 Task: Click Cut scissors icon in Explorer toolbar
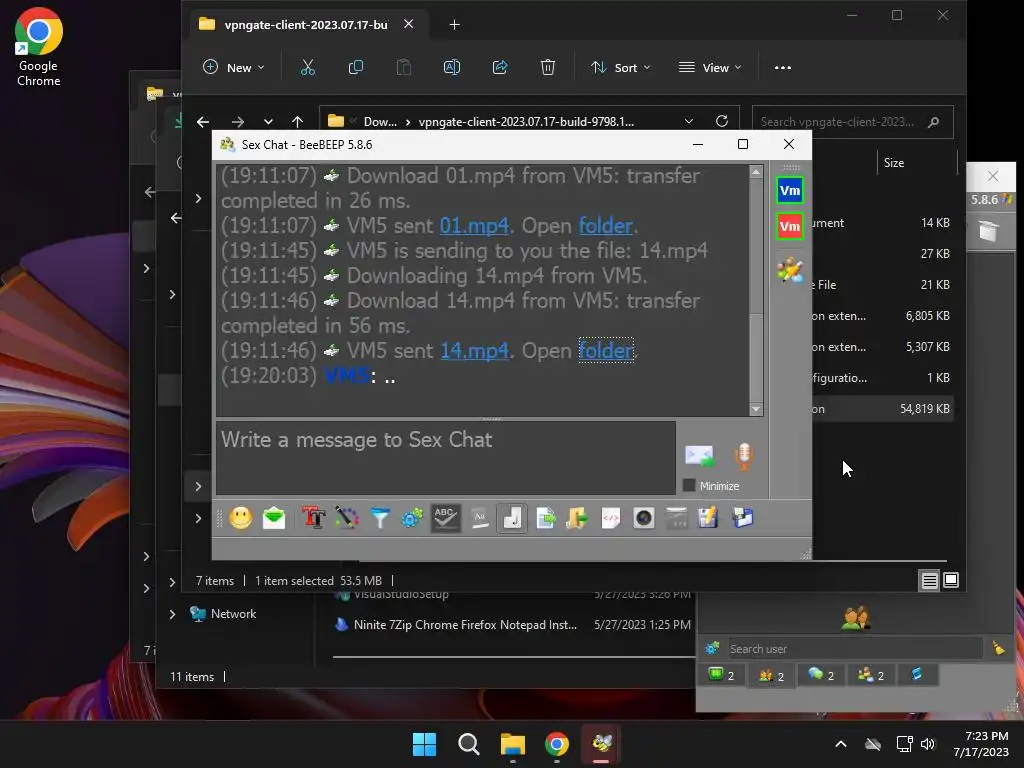[x=308, y=67]
